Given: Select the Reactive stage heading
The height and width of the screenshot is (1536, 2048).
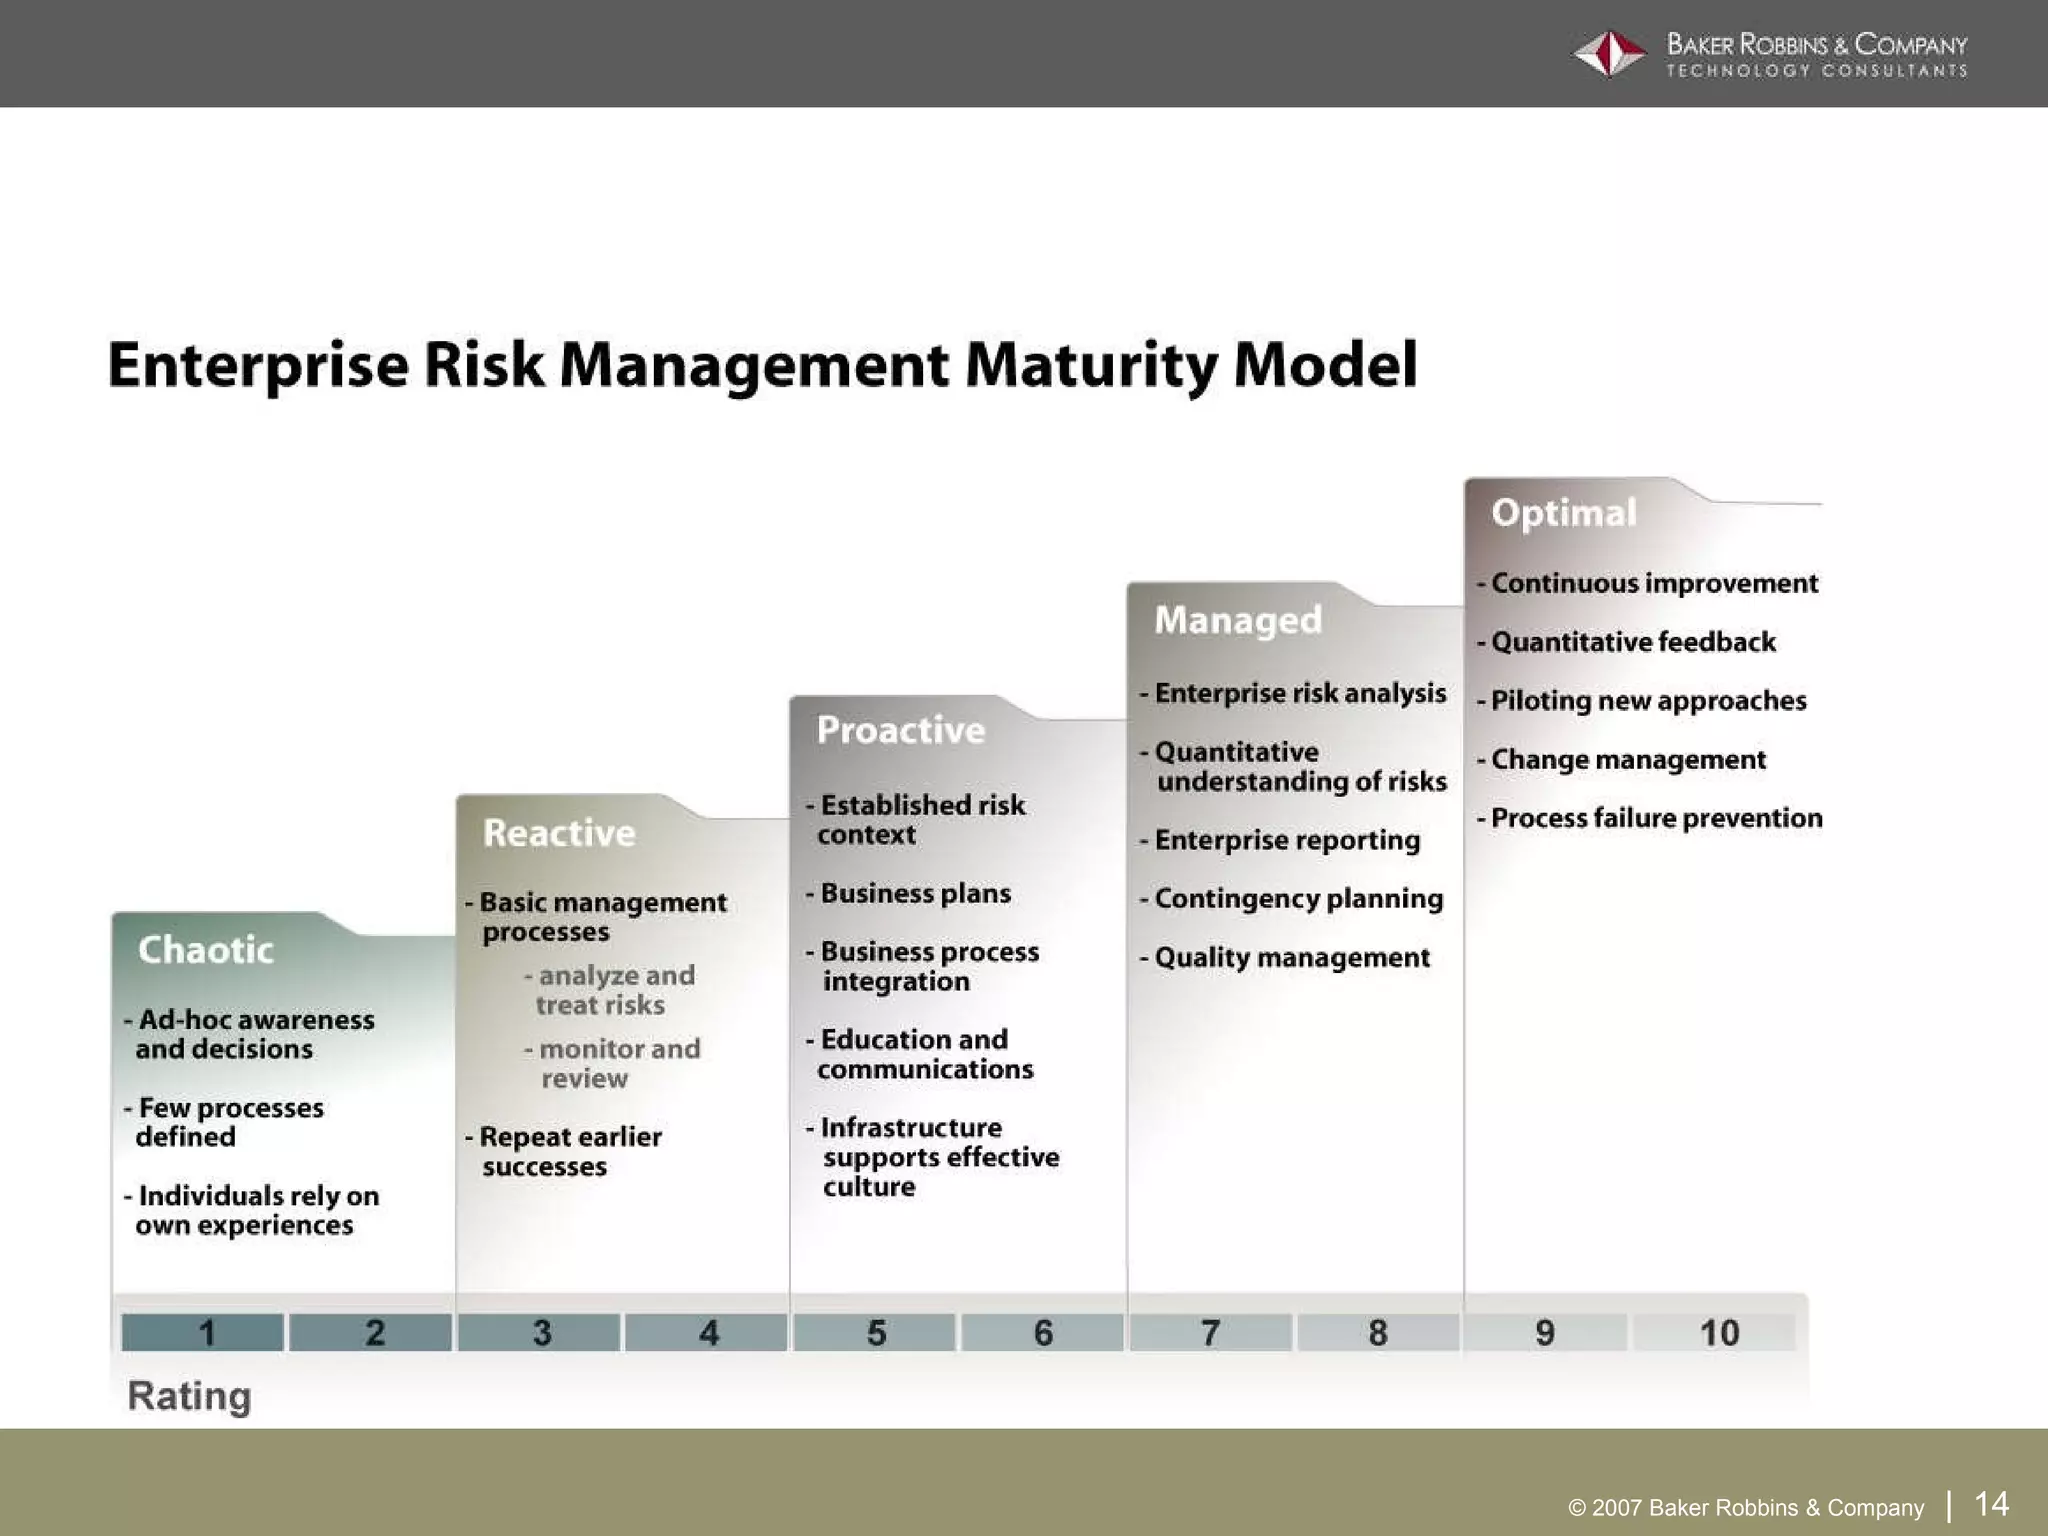Looking at the screenshot, I should click(559, 833).
